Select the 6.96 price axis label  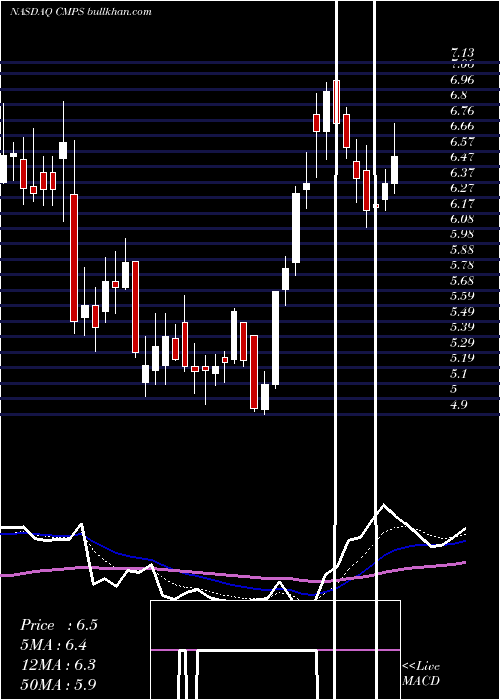tap(462, 80)
